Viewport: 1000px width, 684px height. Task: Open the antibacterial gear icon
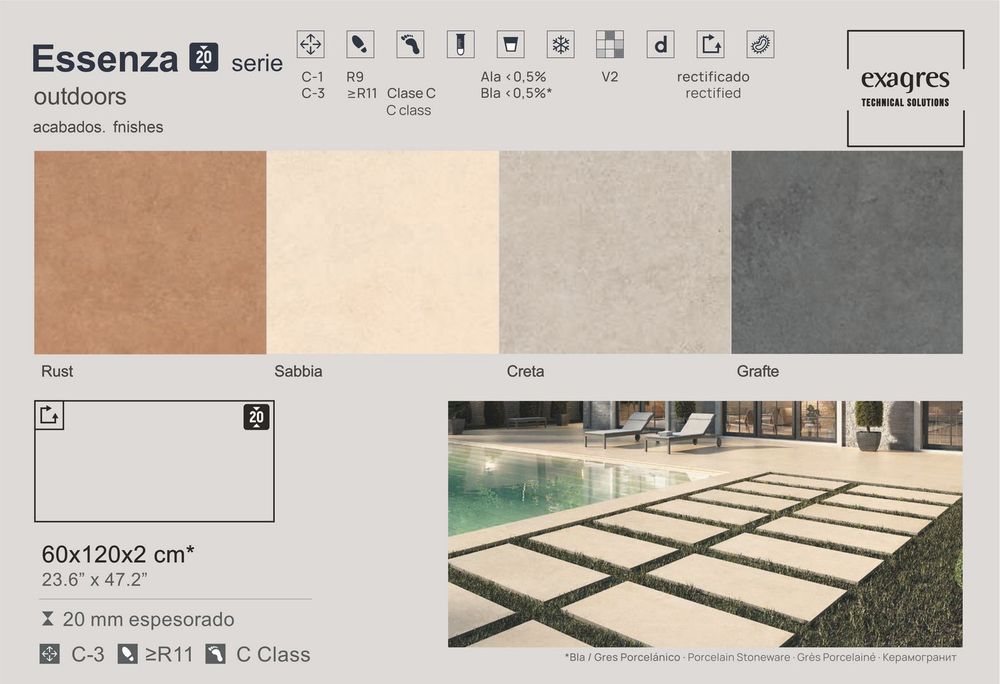[x=758, y=44]
